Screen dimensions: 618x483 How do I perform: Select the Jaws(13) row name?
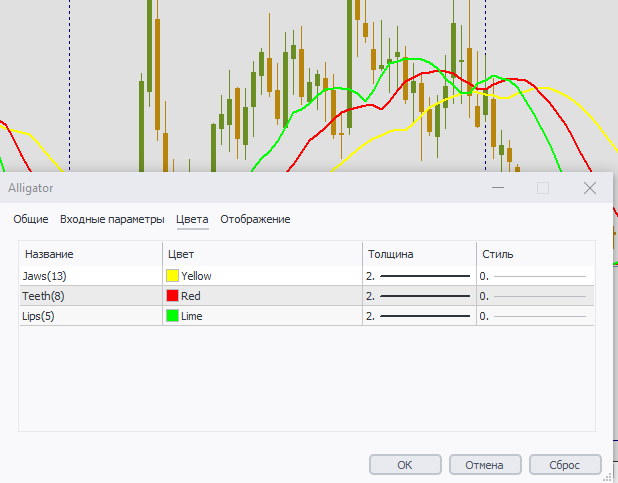click(44, 275)
